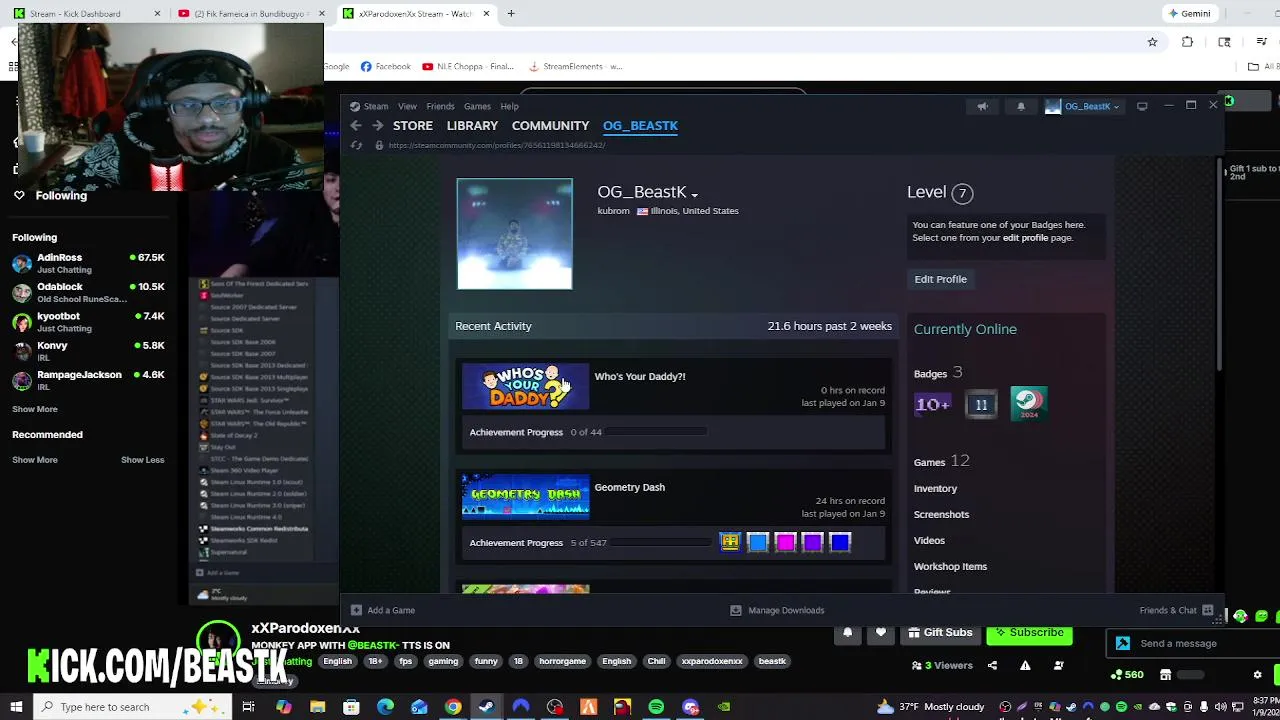
Task: Select the OG_BEASTK profile tab
Action: 640,126
